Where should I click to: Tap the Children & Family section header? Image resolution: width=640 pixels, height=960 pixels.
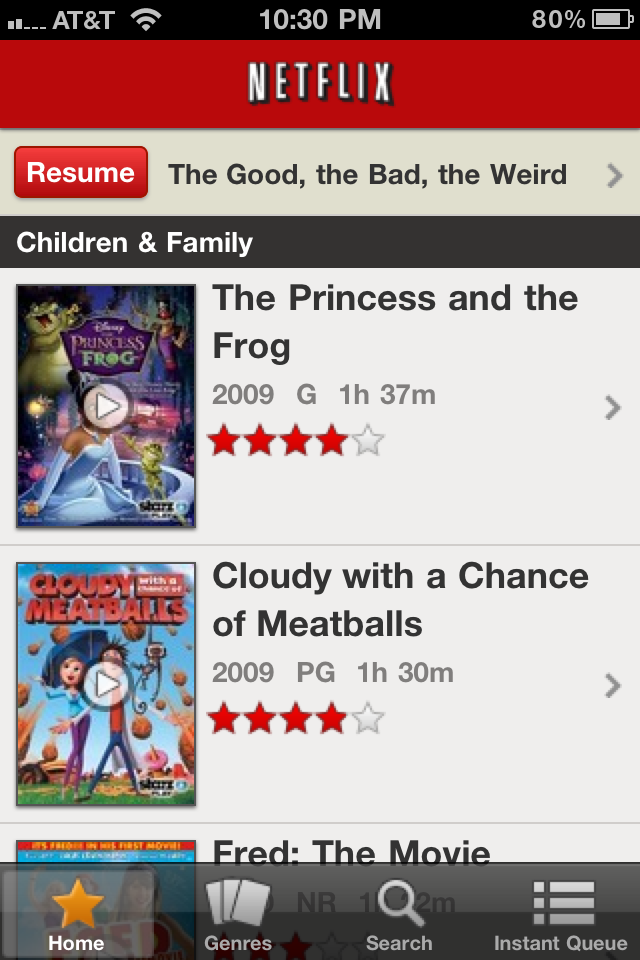(135, 243)
